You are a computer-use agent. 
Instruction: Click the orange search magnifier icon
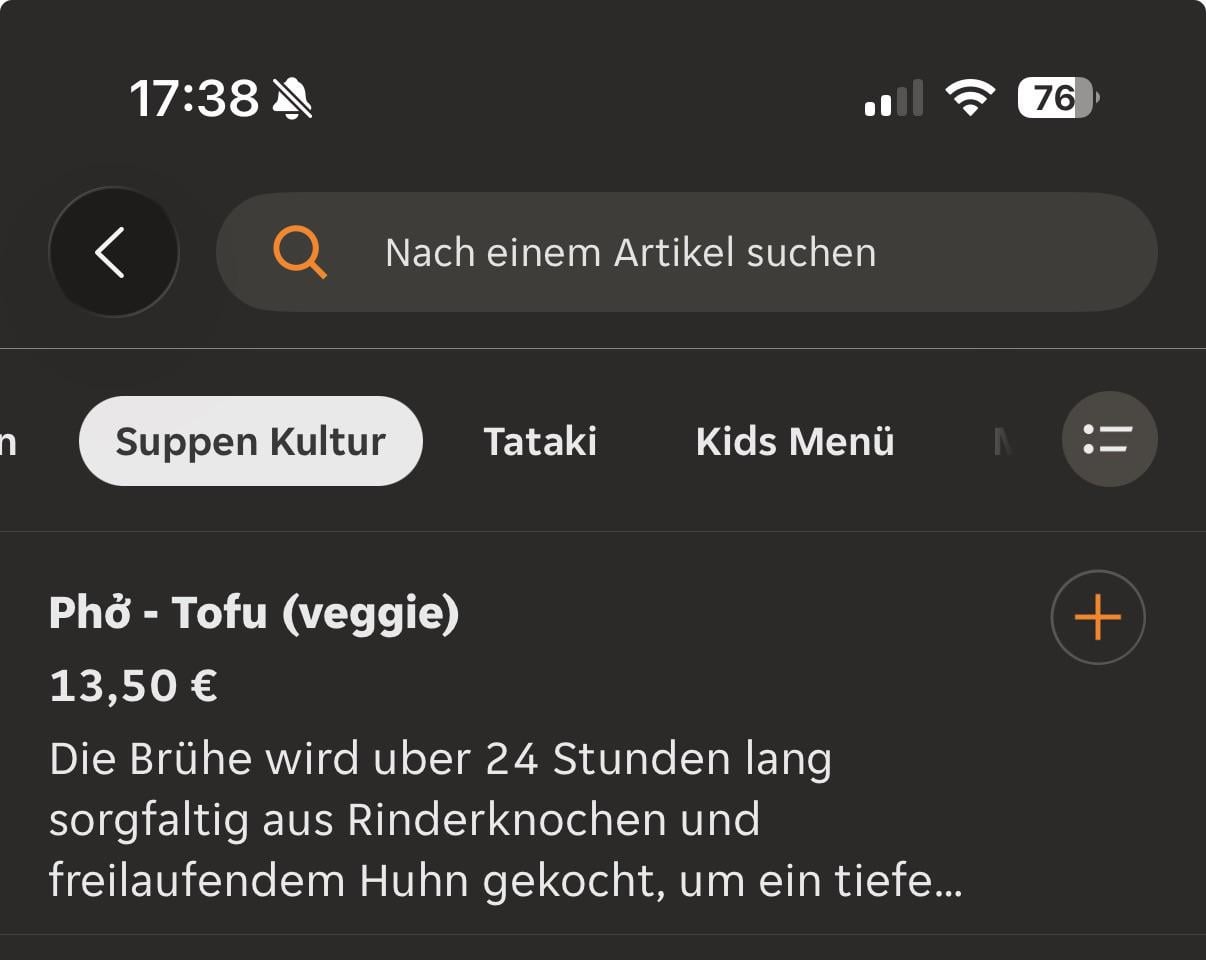pos(300,252)
